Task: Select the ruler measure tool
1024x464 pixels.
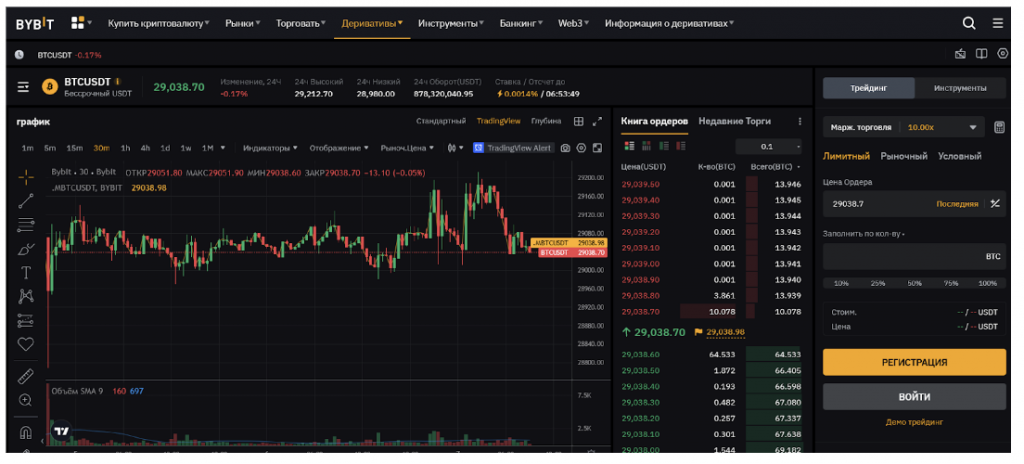Action: 25,376
